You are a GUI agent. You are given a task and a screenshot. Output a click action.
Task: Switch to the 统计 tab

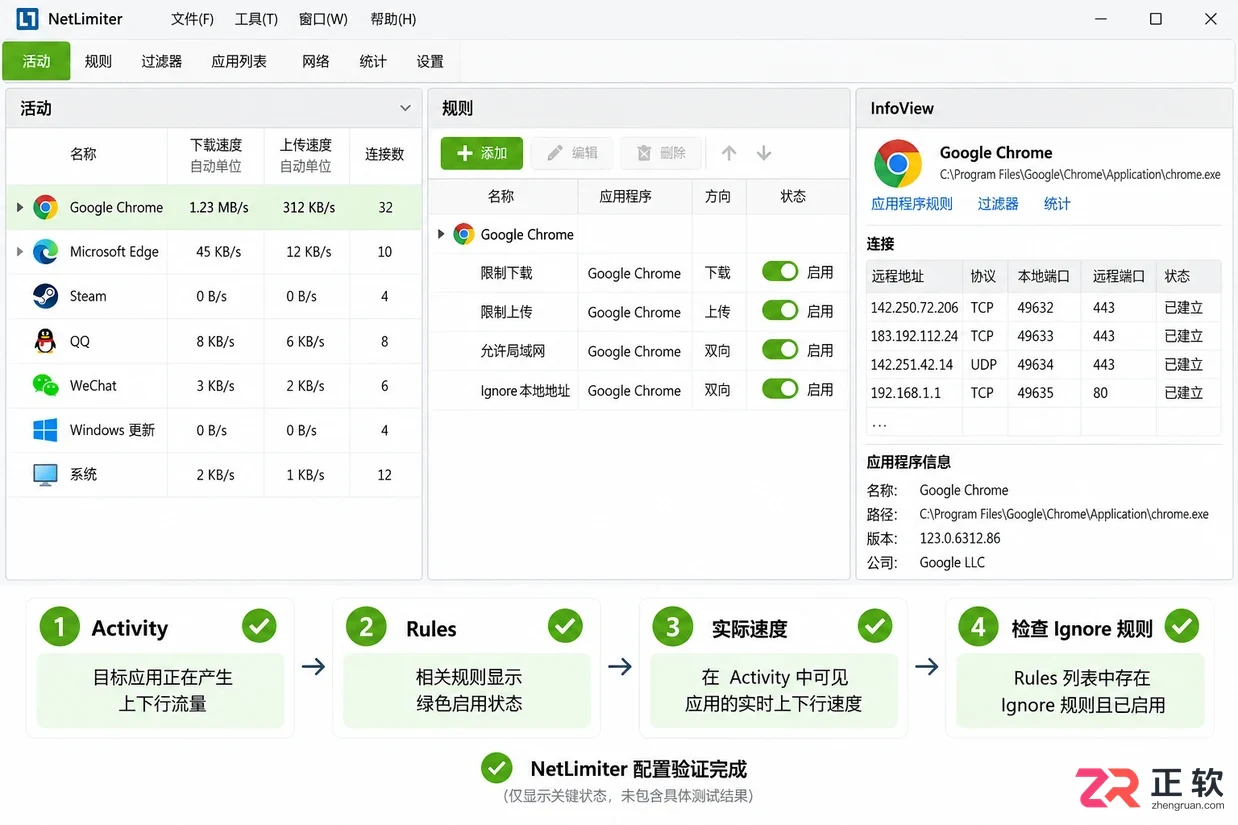pos(373,61)
